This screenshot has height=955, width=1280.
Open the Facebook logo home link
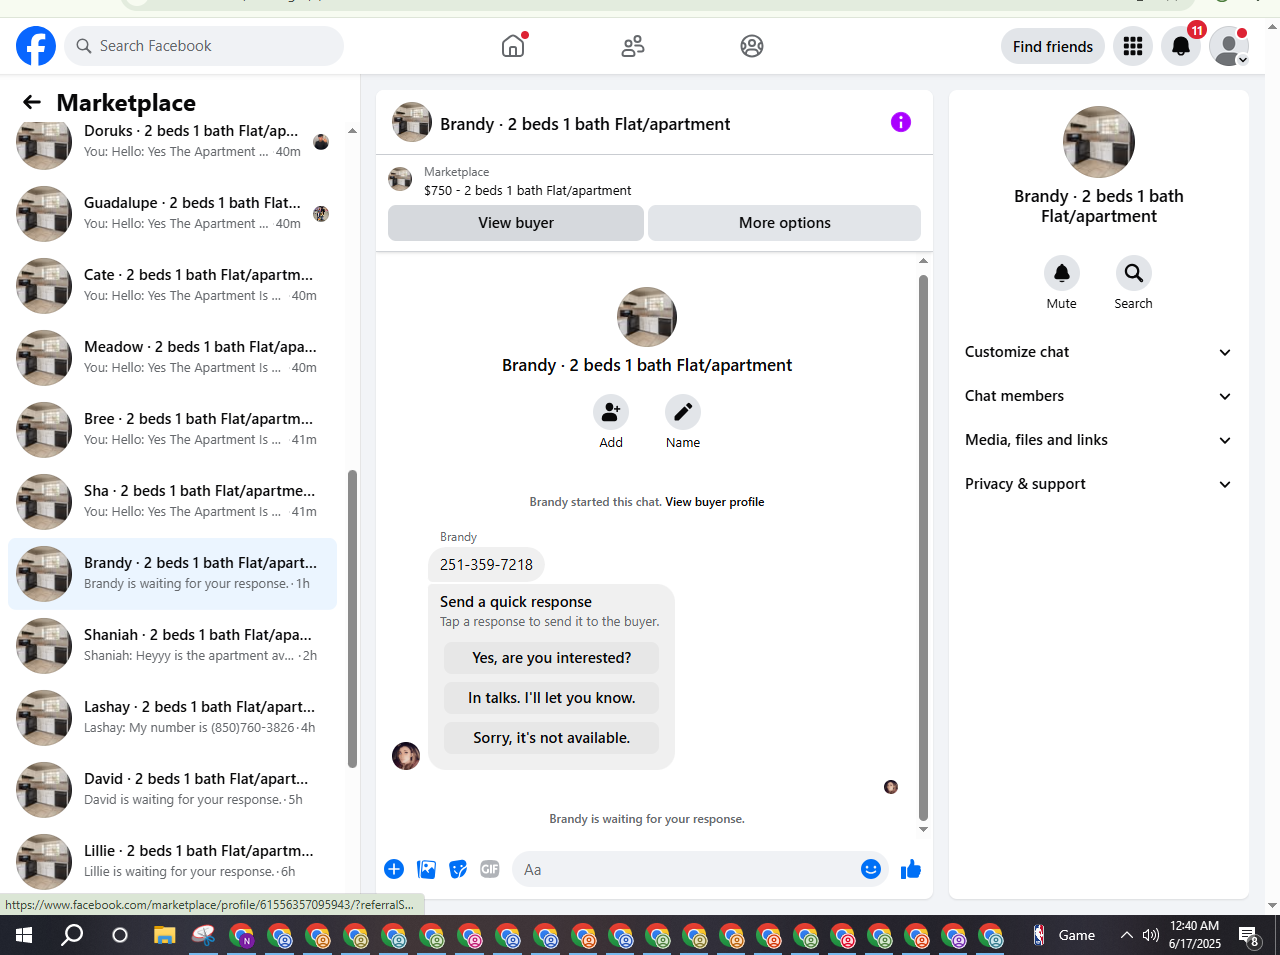pos(36,46)
